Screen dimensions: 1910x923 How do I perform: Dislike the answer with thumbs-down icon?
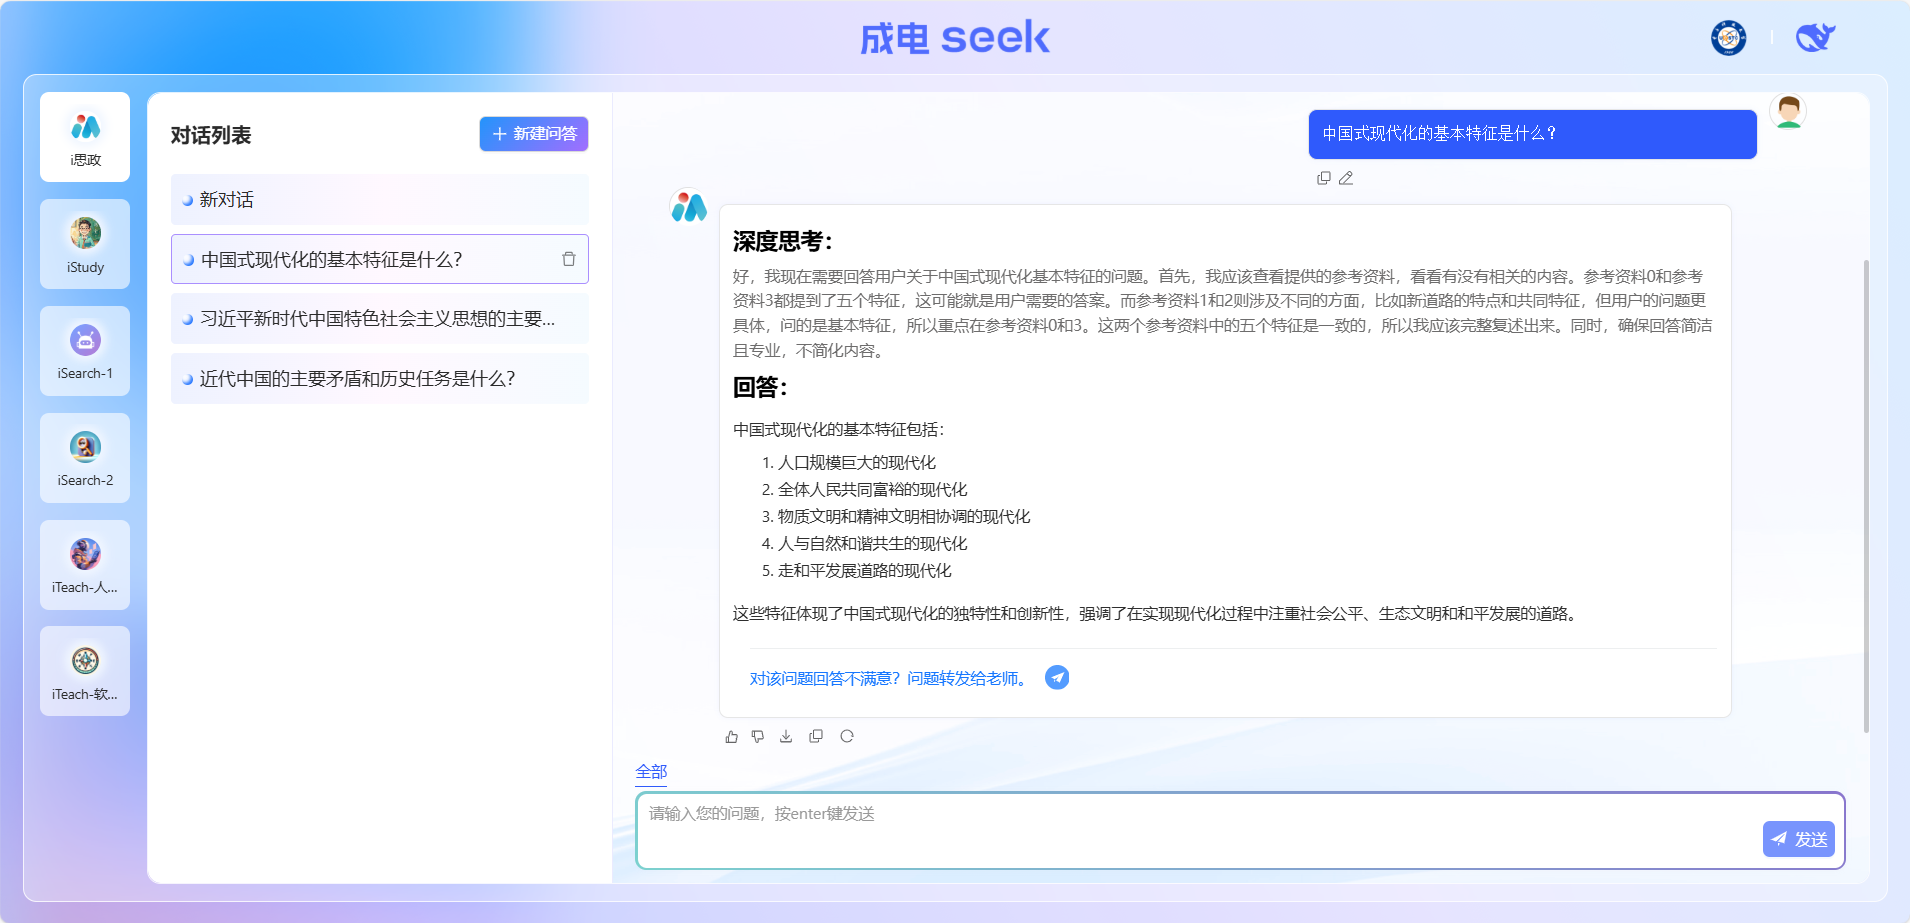pos(758,736)
